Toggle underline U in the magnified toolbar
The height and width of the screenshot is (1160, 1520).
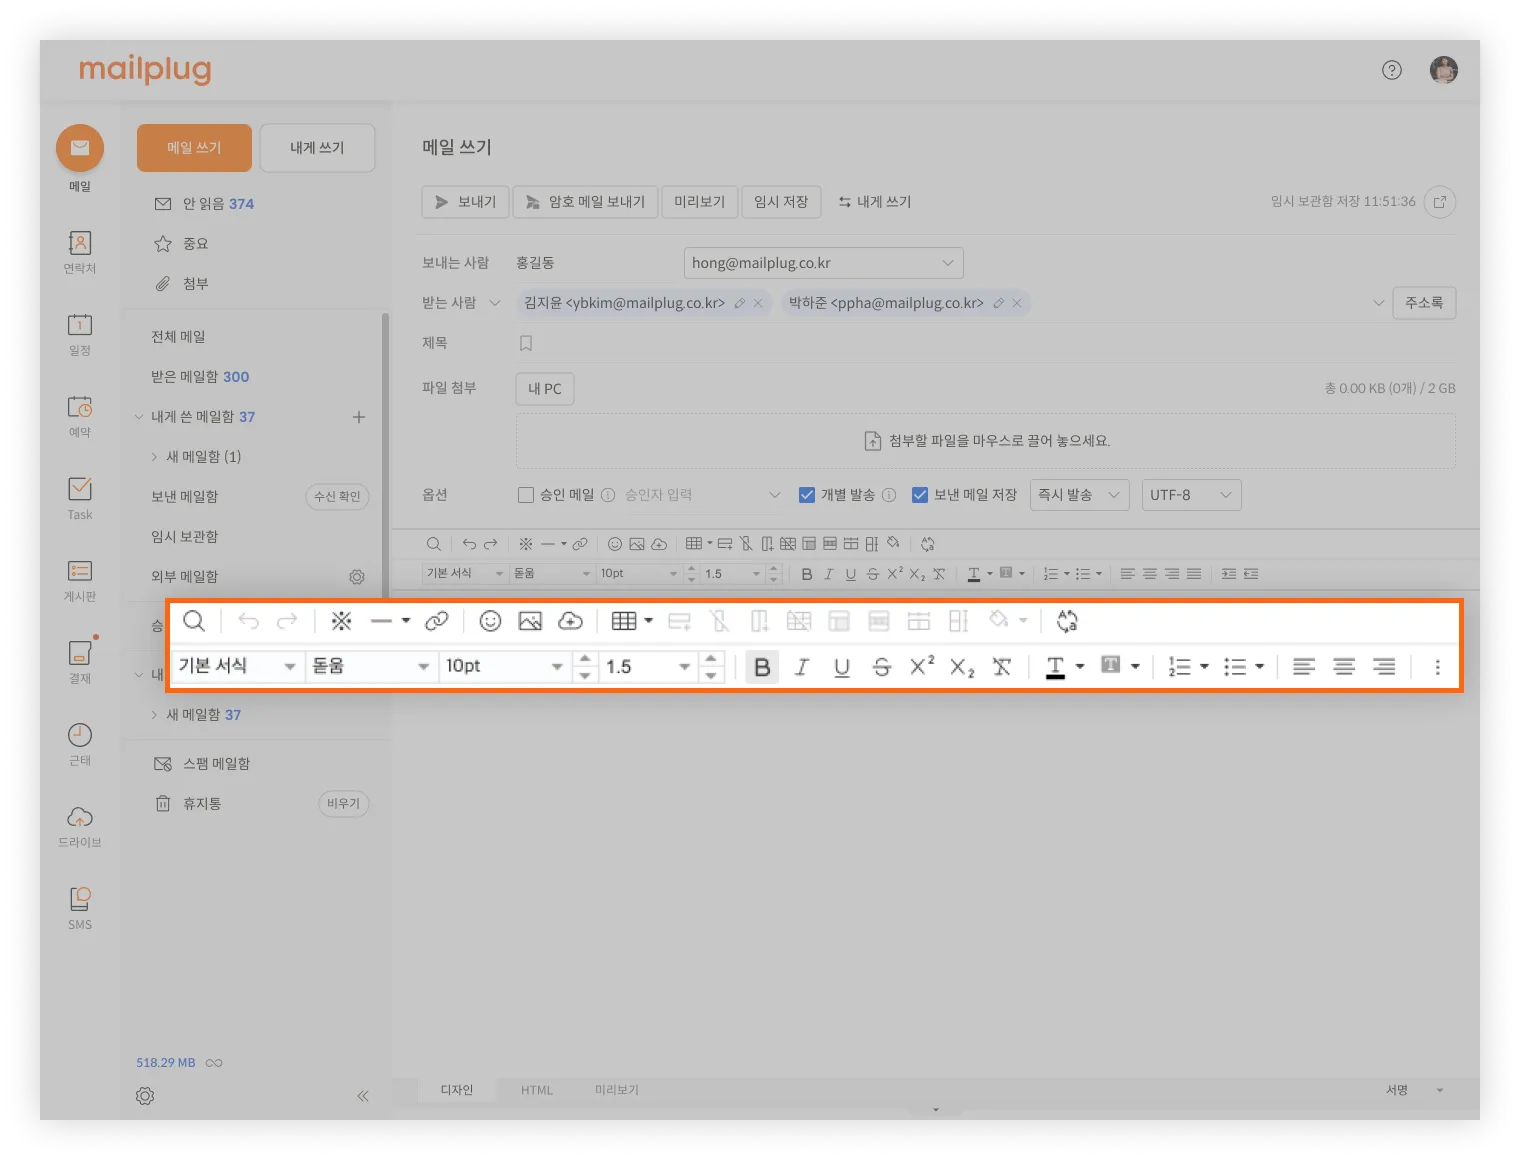(842, 667)
